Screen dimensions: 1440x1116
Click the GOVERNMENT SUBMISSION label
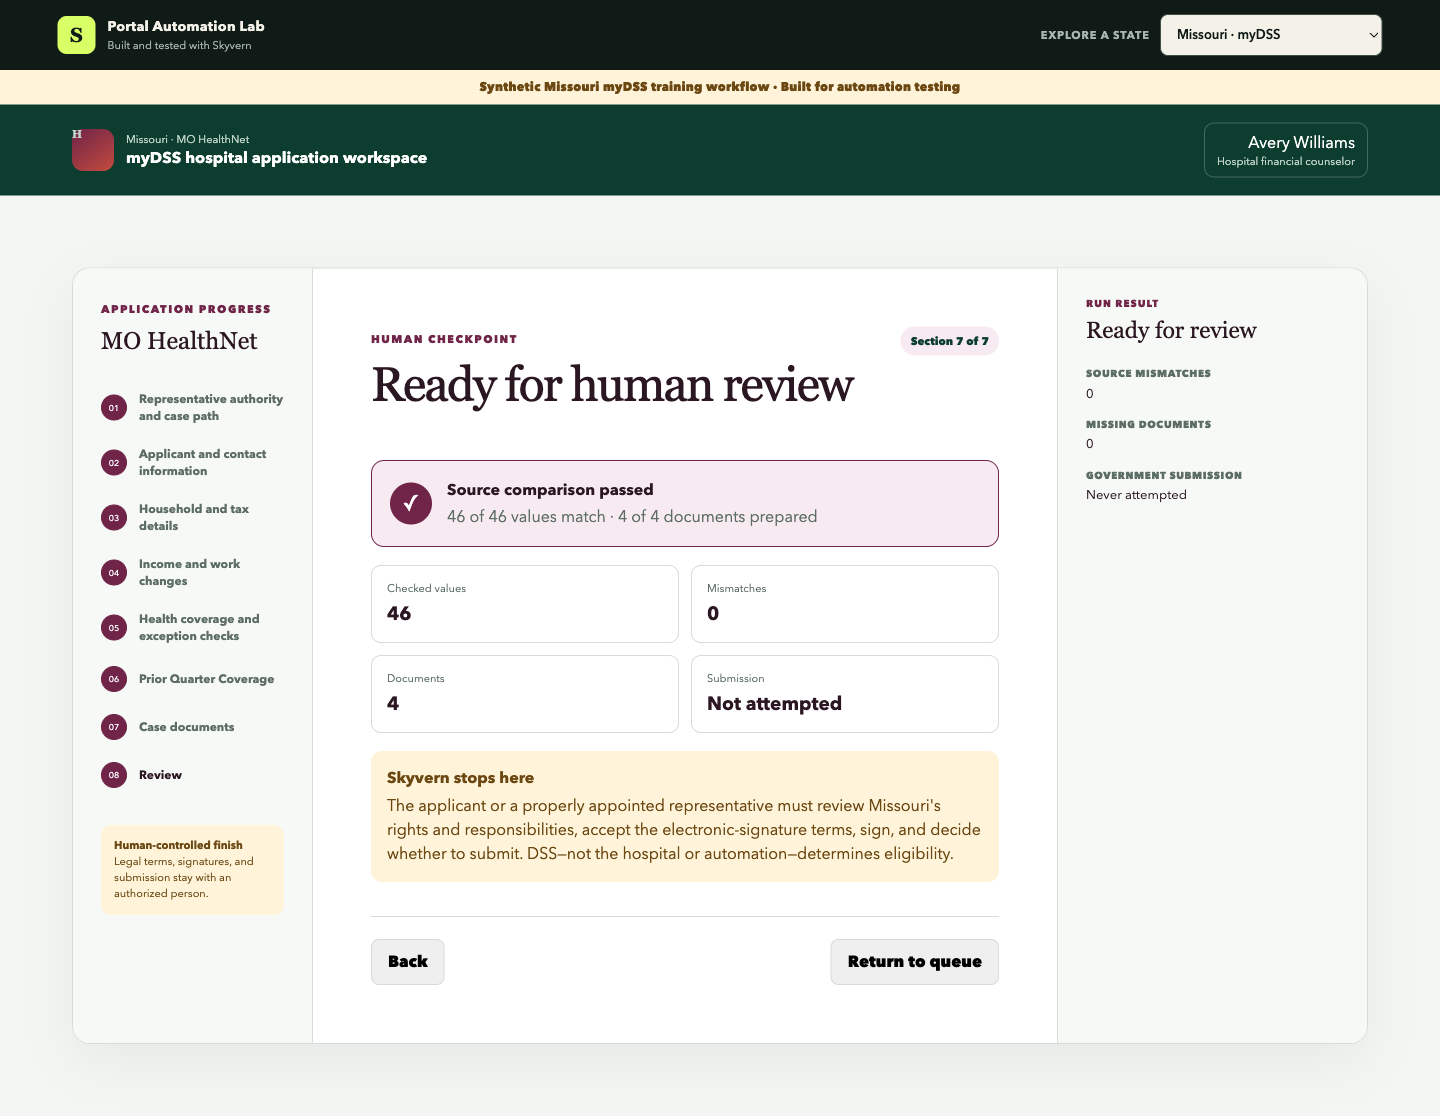1164,476
